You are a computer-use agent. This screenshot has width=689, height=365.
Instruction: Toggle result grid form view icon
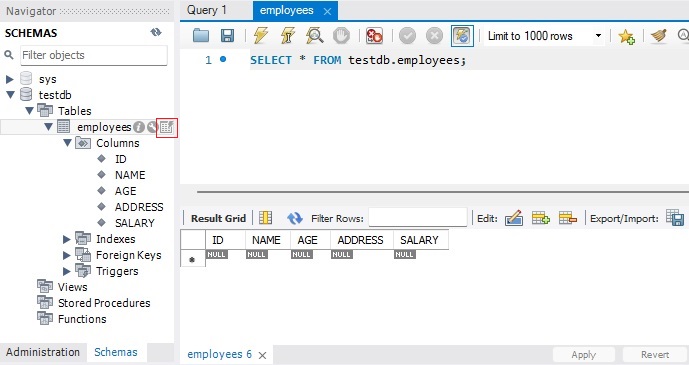(265, 218)
